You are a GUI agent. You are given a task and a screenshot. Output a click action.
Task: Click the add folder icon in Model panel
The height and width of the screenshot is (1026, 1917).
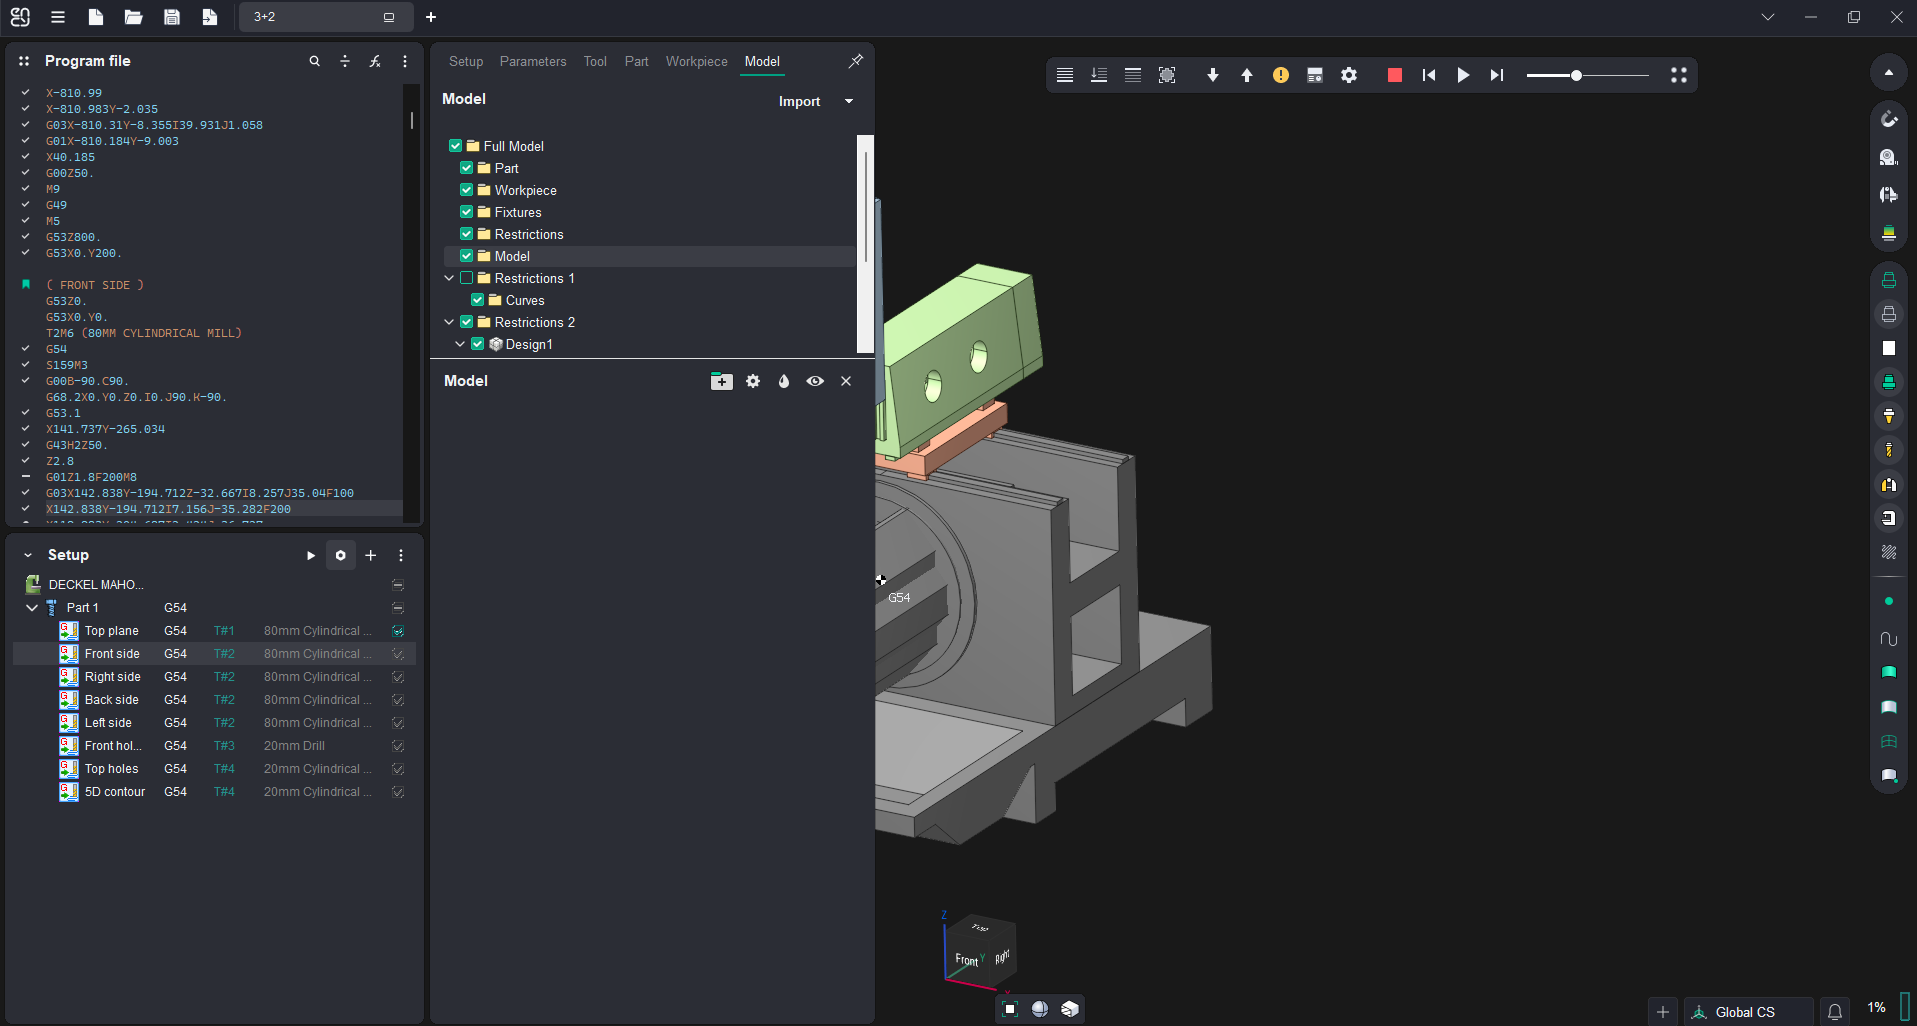point(721,381)
